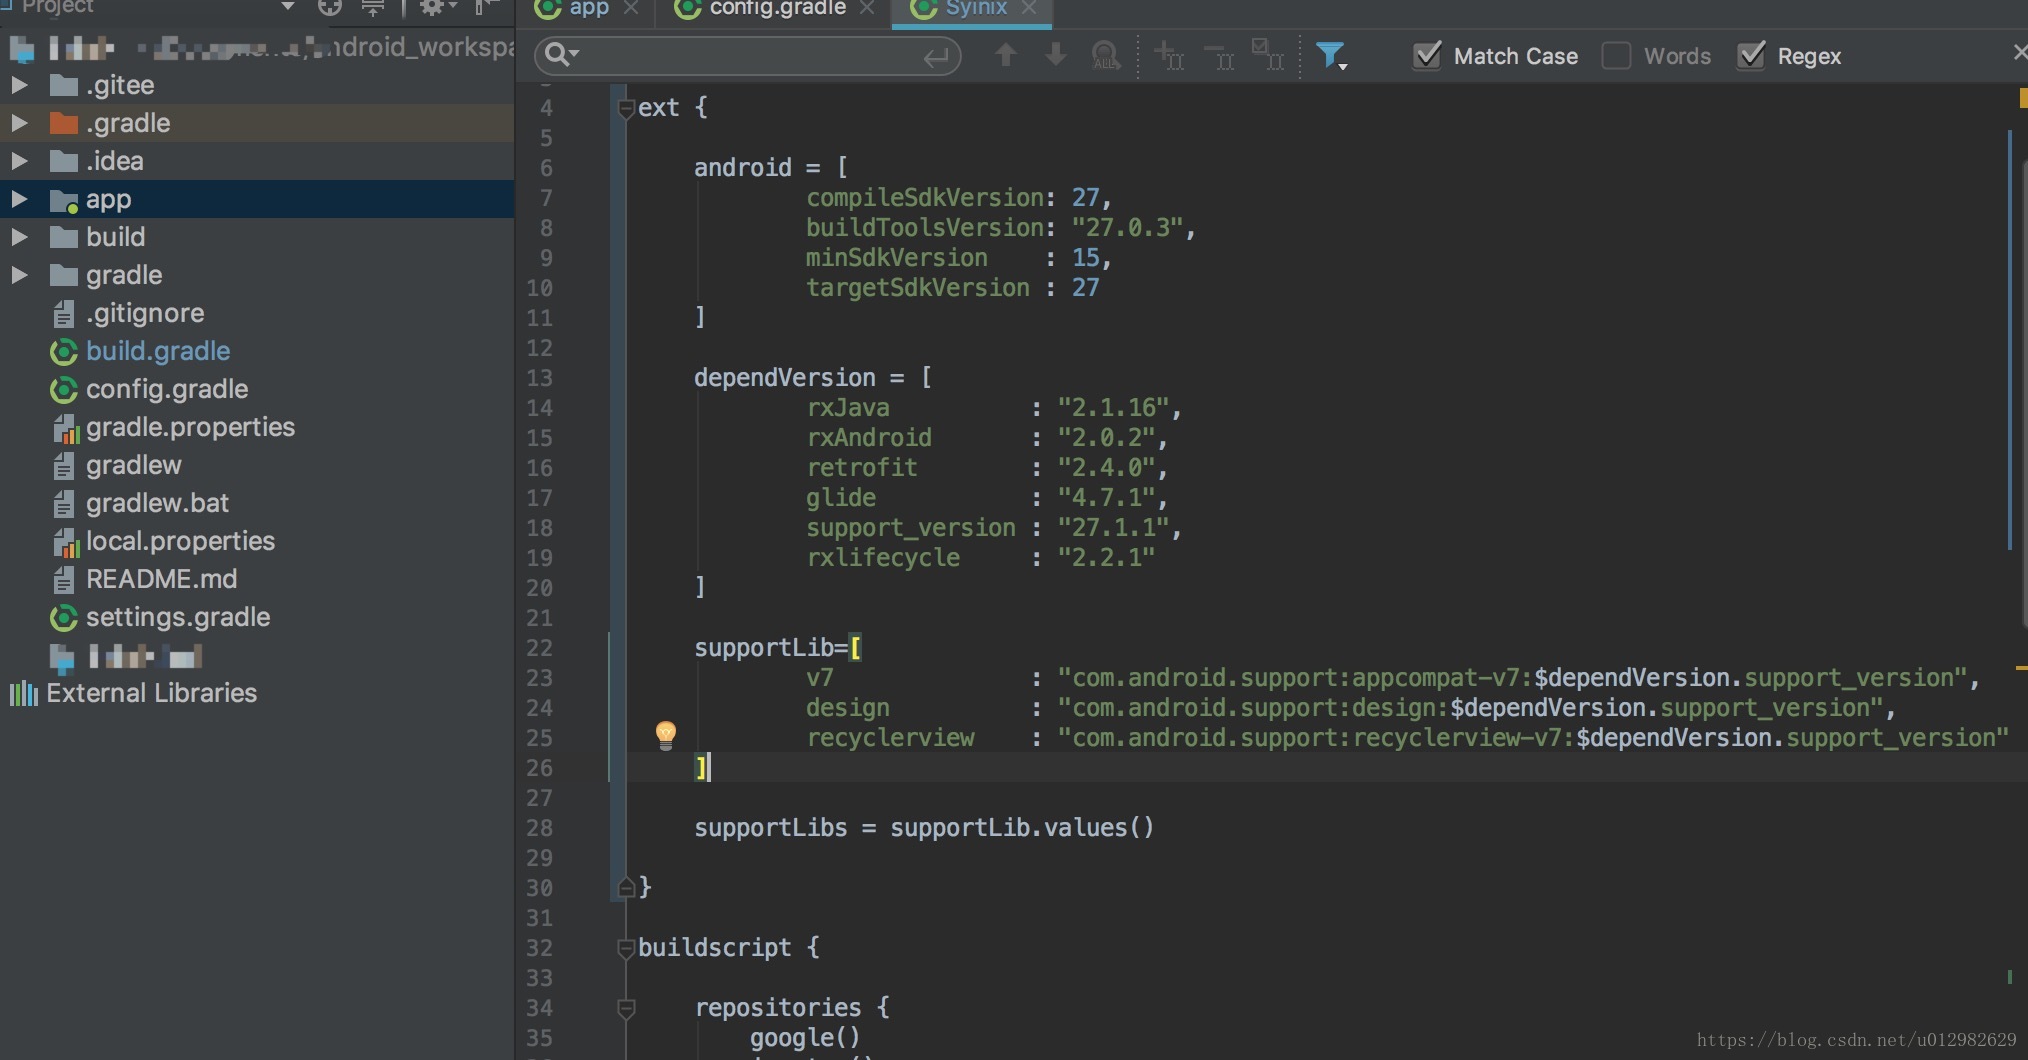Click the hide Project panel icon
Screen dimensions: 2028x1060
coord(486,8)
